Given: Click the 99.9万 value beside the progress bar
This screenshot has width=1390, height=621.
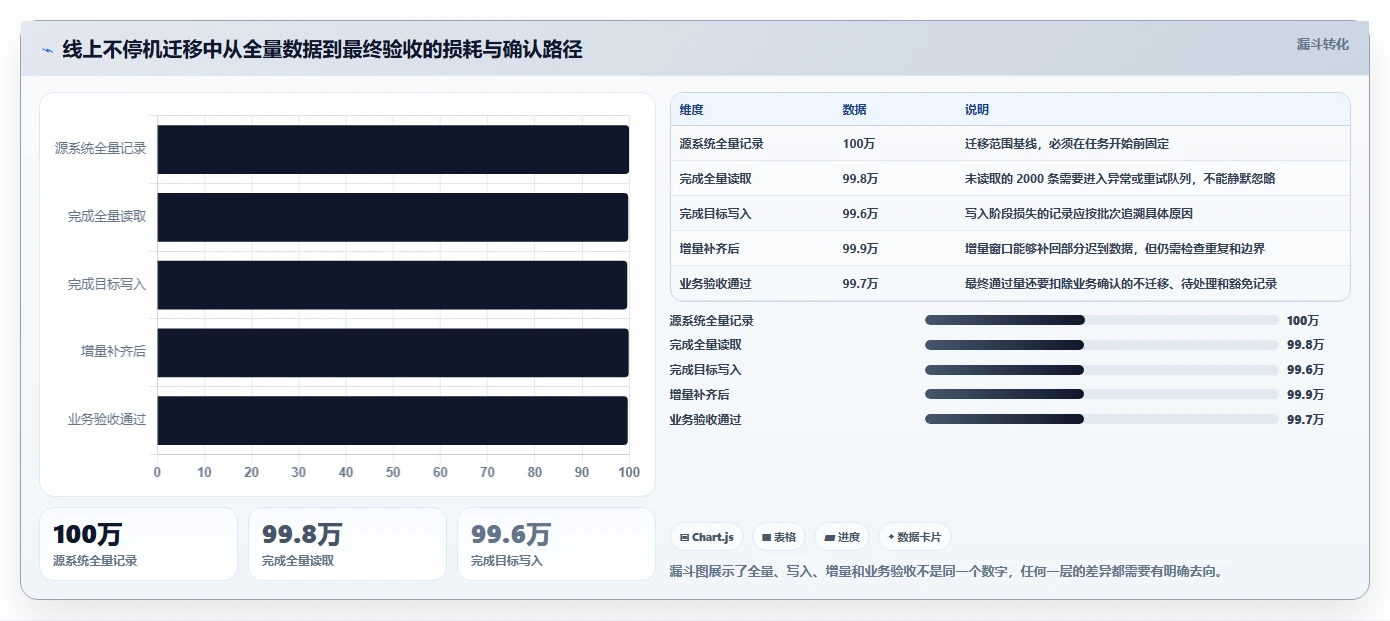Looking at the screenshot, I should [1305, 395].
